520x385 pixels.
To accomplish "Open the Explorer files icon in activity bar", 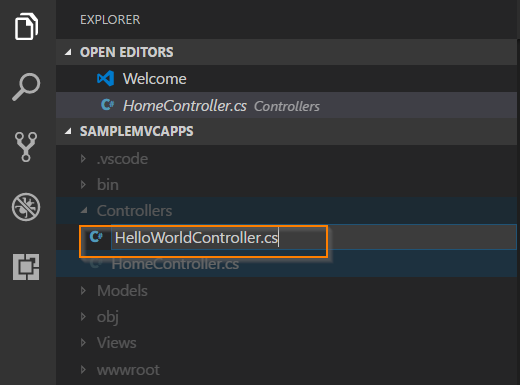I will pos(26,26).
